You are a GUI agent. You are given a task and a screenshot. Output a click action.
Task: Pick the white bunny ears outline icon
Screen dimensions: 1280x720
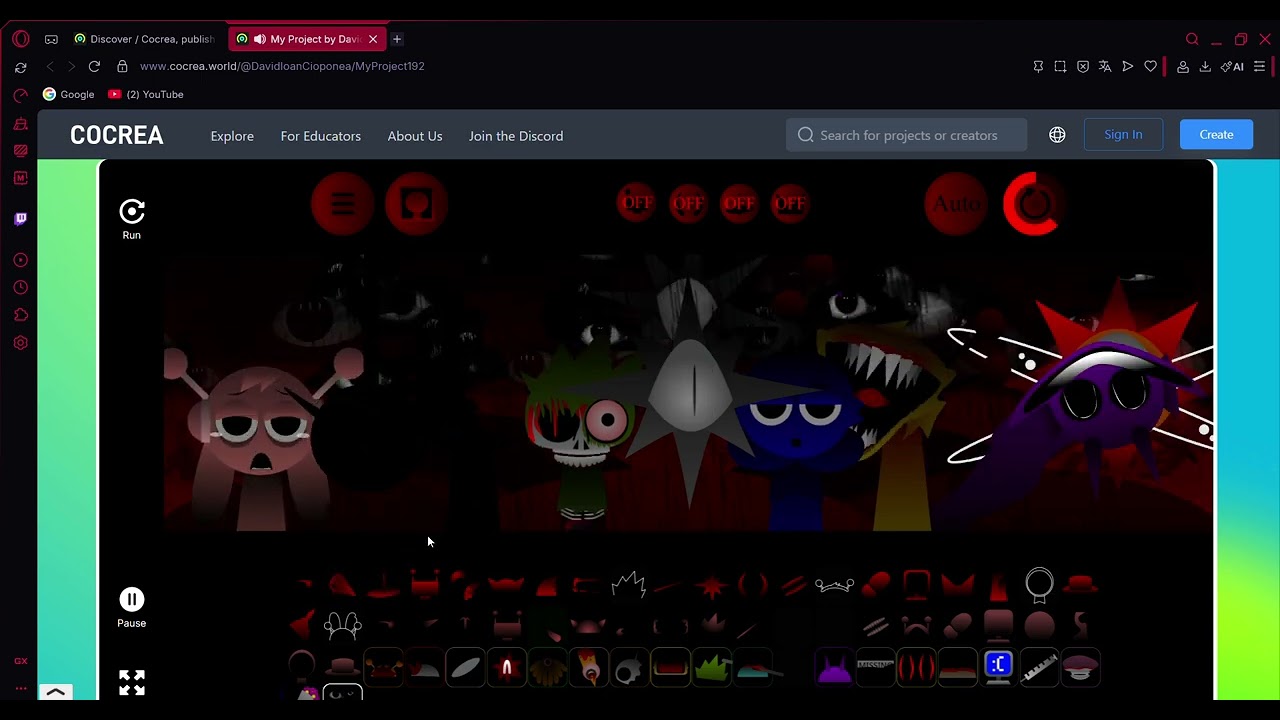click(342, 625)
